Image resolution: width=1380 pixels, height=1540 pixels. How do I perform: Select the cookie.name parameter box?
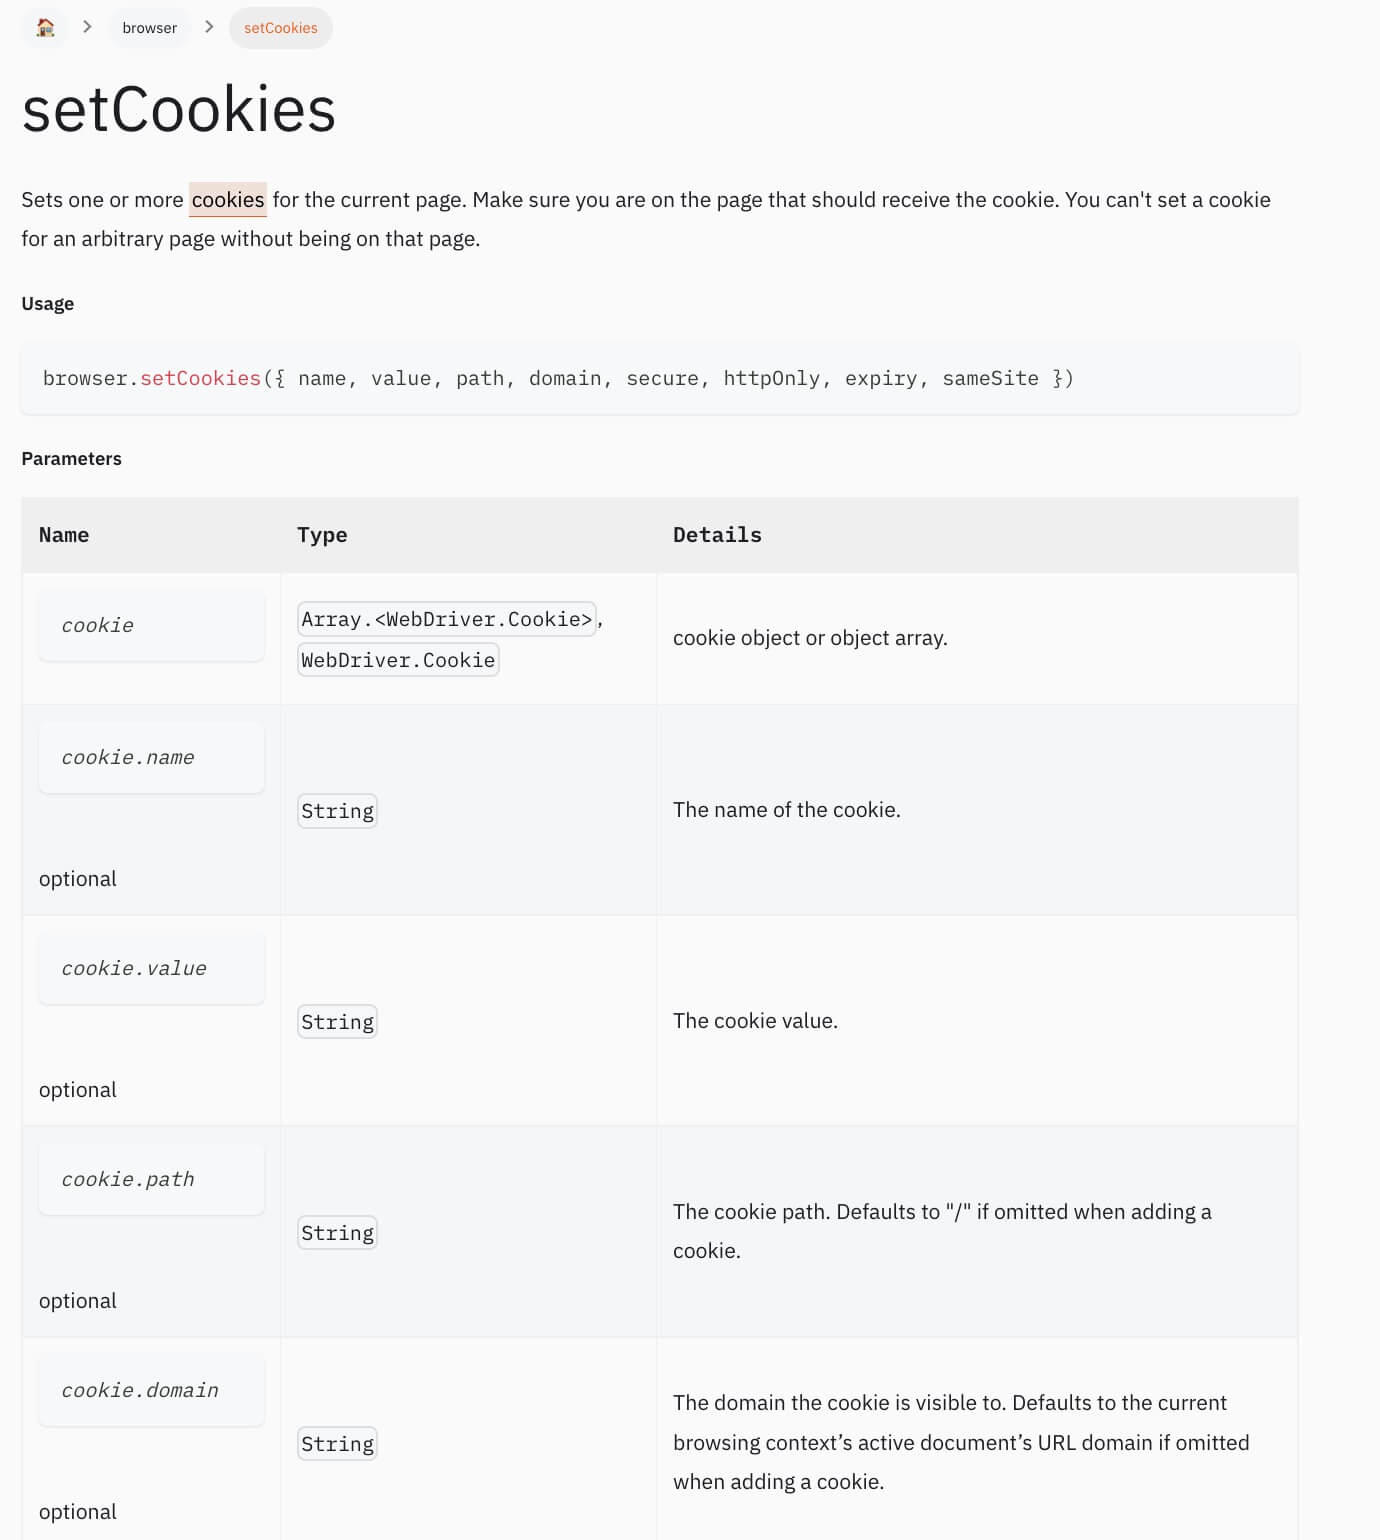(x=151, y=758)
